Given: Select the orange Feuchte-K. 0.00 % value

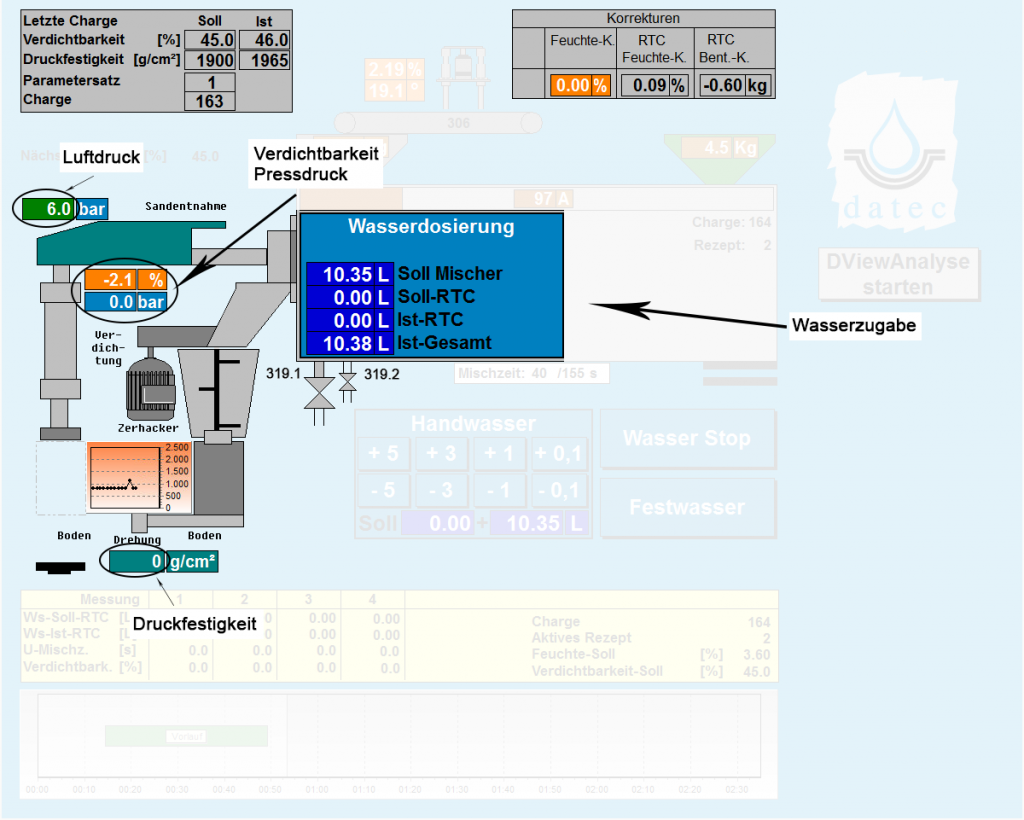Looking at the screenshot, I should tap(579, 85).
